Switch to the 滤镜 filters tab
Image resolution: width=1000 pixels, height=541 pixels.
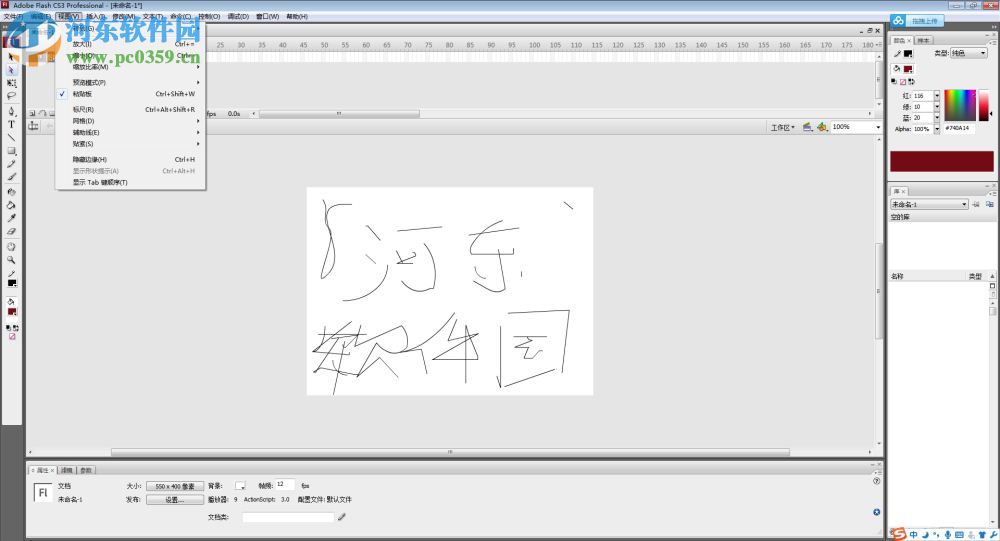pyautogui.click(x=66, y=470)
